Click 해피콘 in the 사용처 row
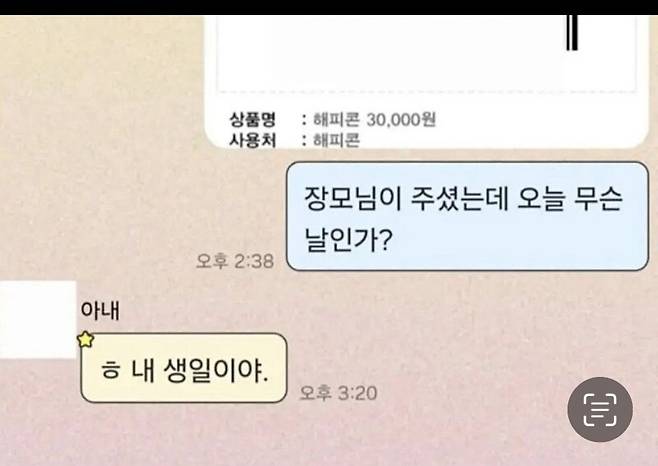The height and width of the screenshot is (466, 658). coord(337,140)
